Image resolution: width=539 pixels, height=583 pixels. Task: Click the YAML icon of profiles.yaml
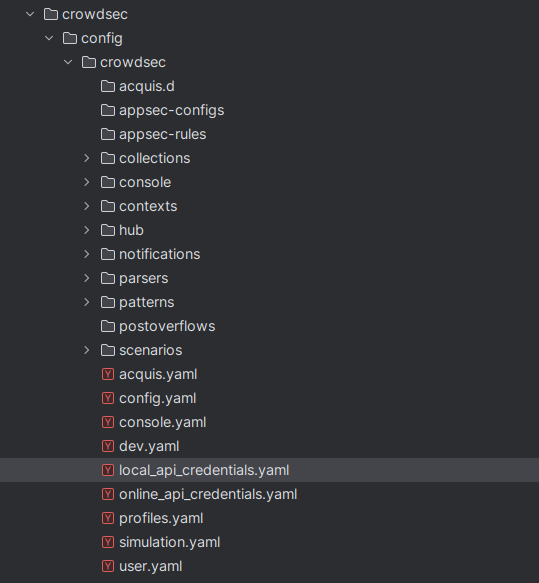(x=108, y=518)
